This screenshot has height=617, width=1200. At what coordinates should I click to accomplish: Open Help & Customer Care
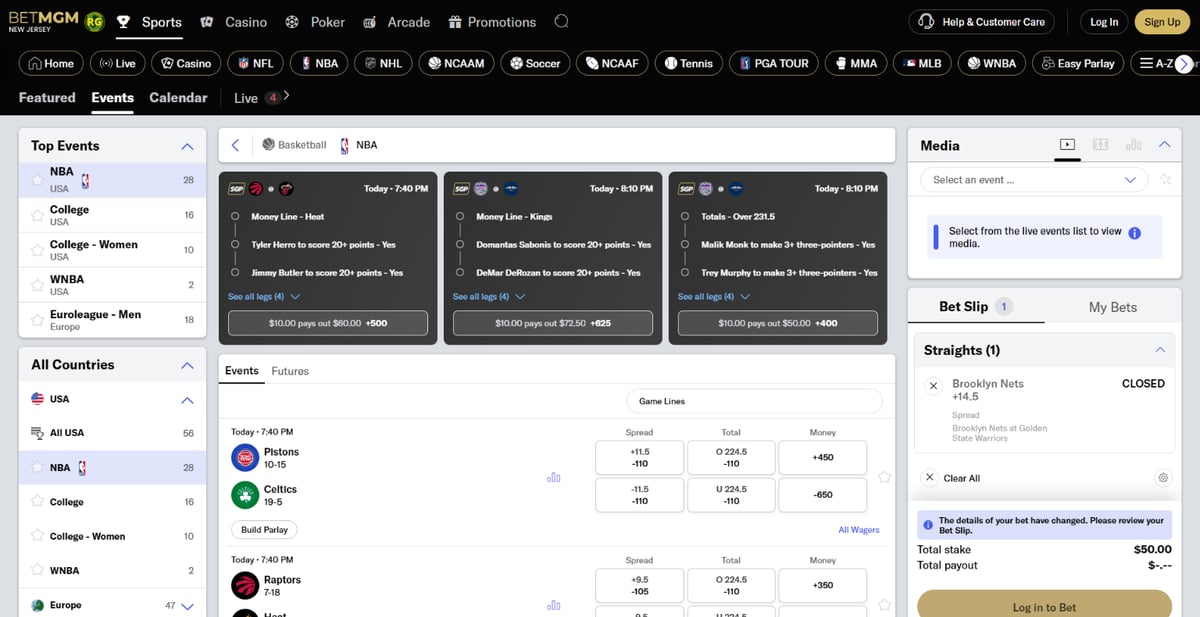980,21
